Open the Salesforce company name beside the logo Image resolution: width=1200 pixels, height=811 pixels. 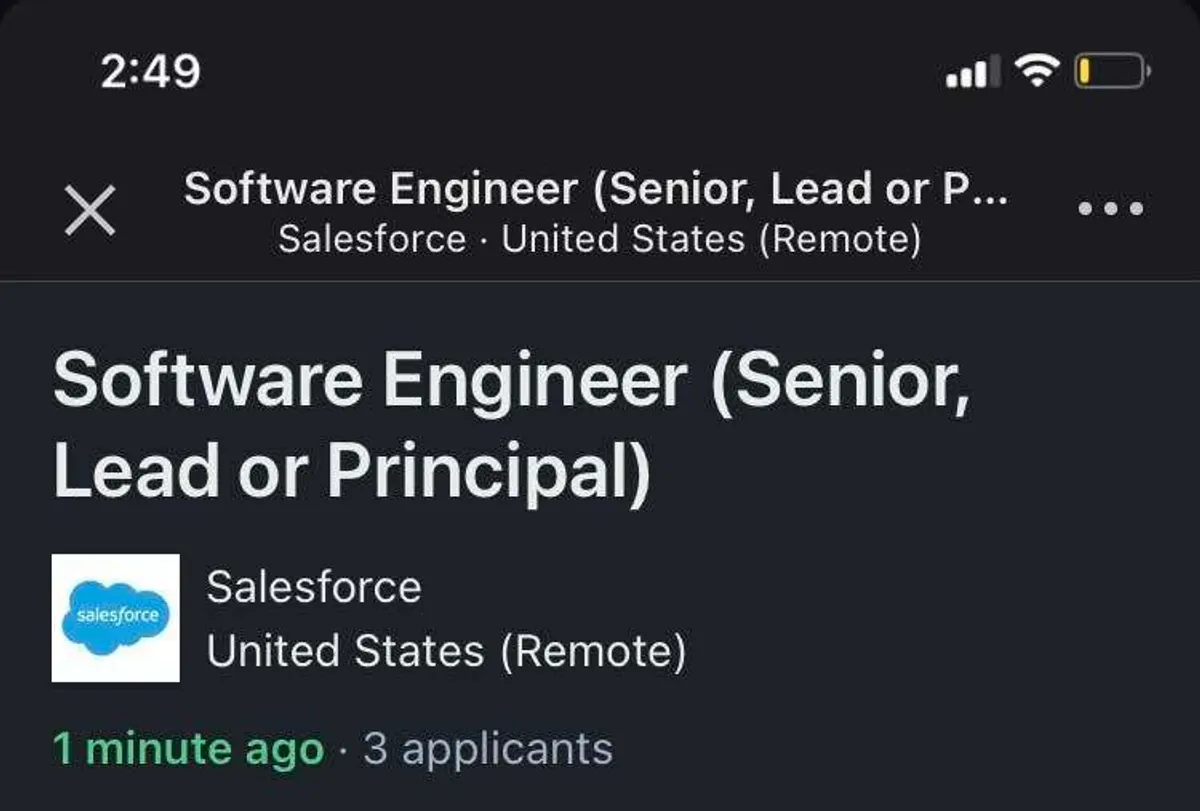click(314, 586)
